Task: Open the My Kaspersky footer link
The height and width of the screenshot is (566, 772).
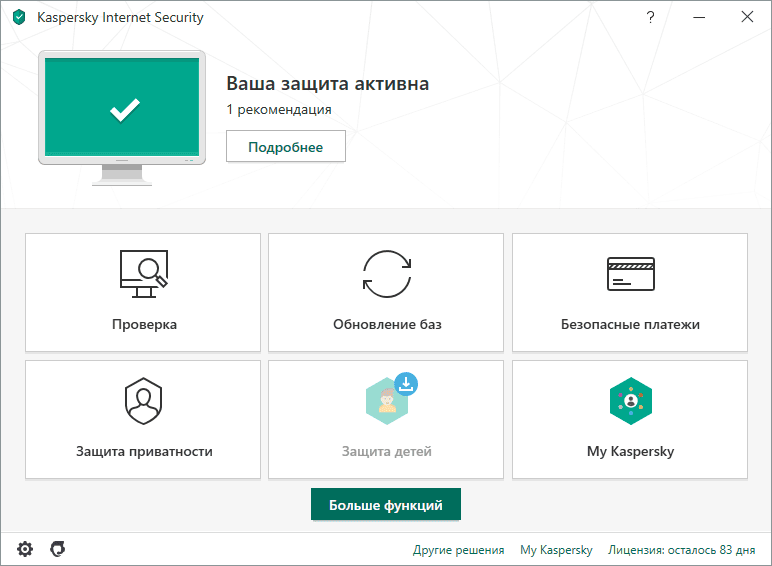Action: point(556,550)
